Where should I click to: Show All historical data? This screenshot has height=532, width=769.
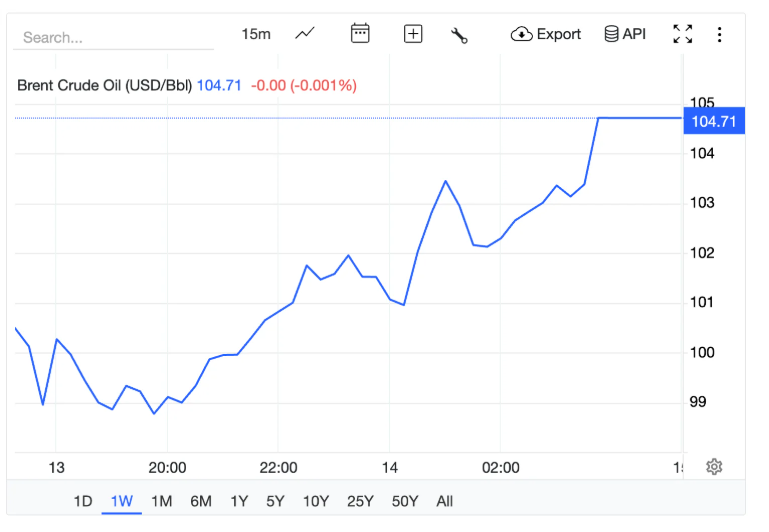click(445, 501)
